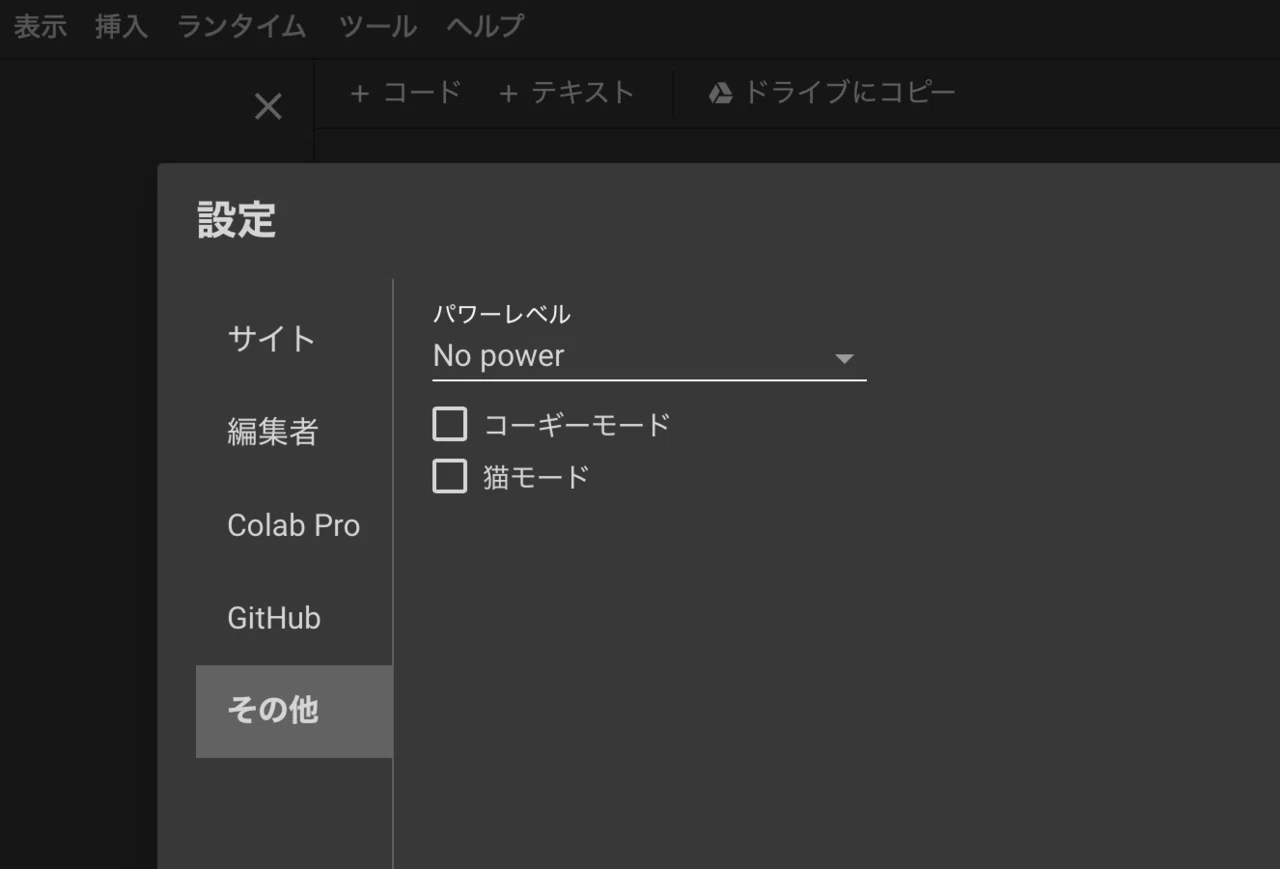
Task: Click the 猫モード label text
Action: point(537,477)
